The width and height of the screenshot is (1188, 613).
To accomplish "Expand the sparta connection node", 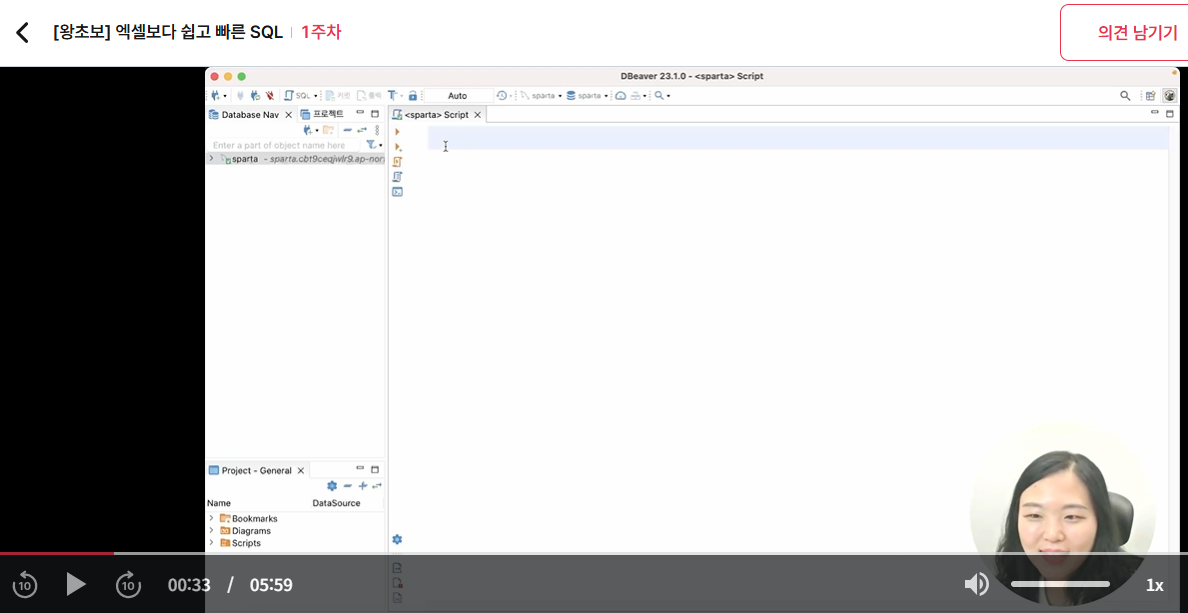I will [x=211, y=158].
